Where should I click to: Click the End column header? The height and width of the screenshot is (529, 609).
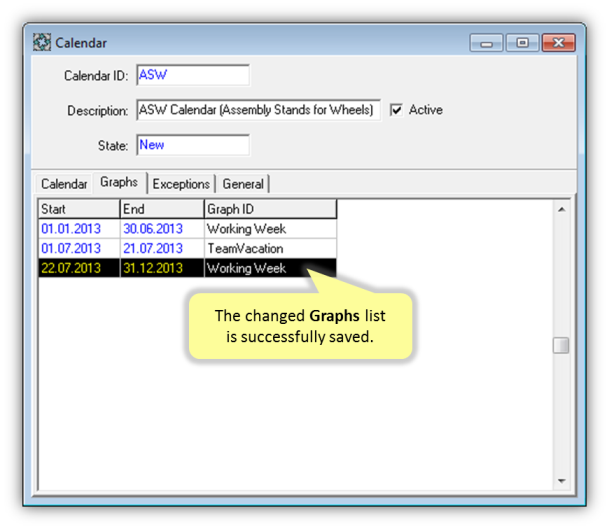point(162,209)
